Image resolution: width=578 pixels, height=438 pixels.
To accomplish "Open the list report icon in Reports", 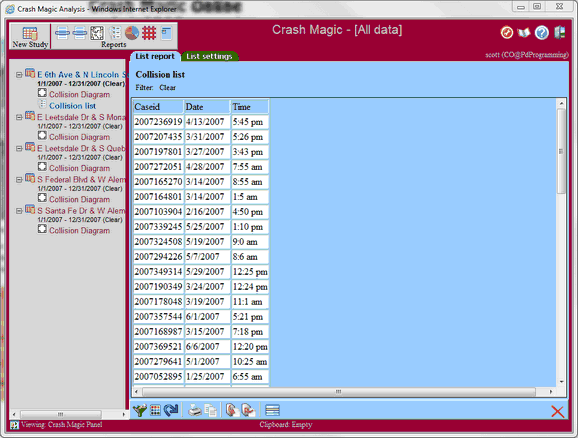I will click(115, 33).
